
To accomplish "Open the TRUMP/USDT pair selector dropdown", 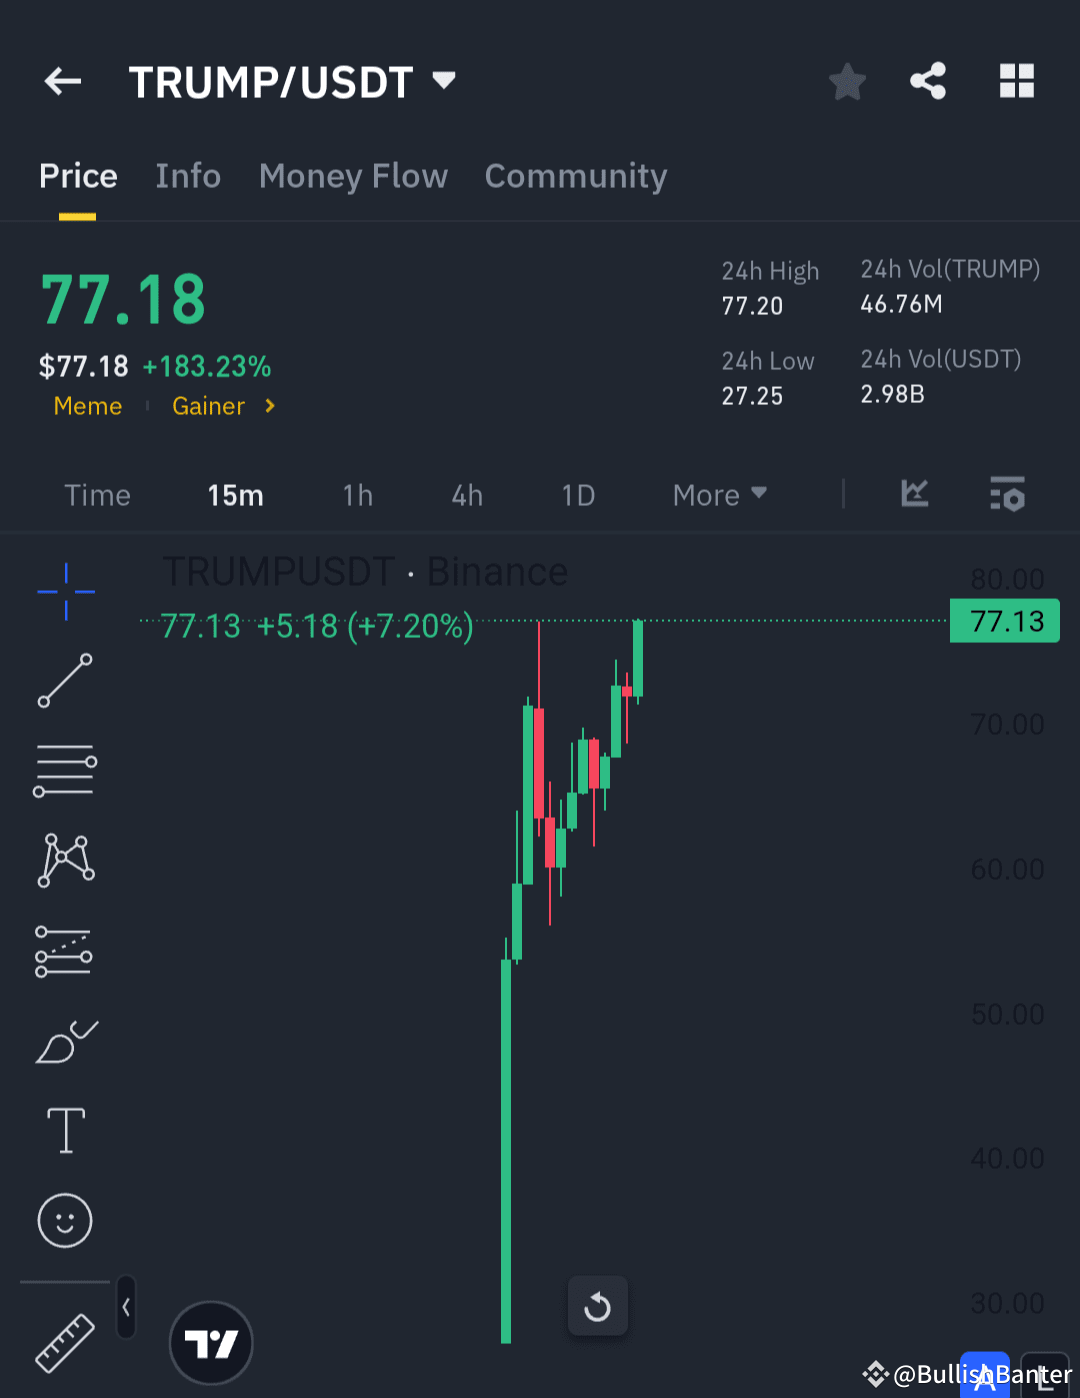I will point(292,82).
